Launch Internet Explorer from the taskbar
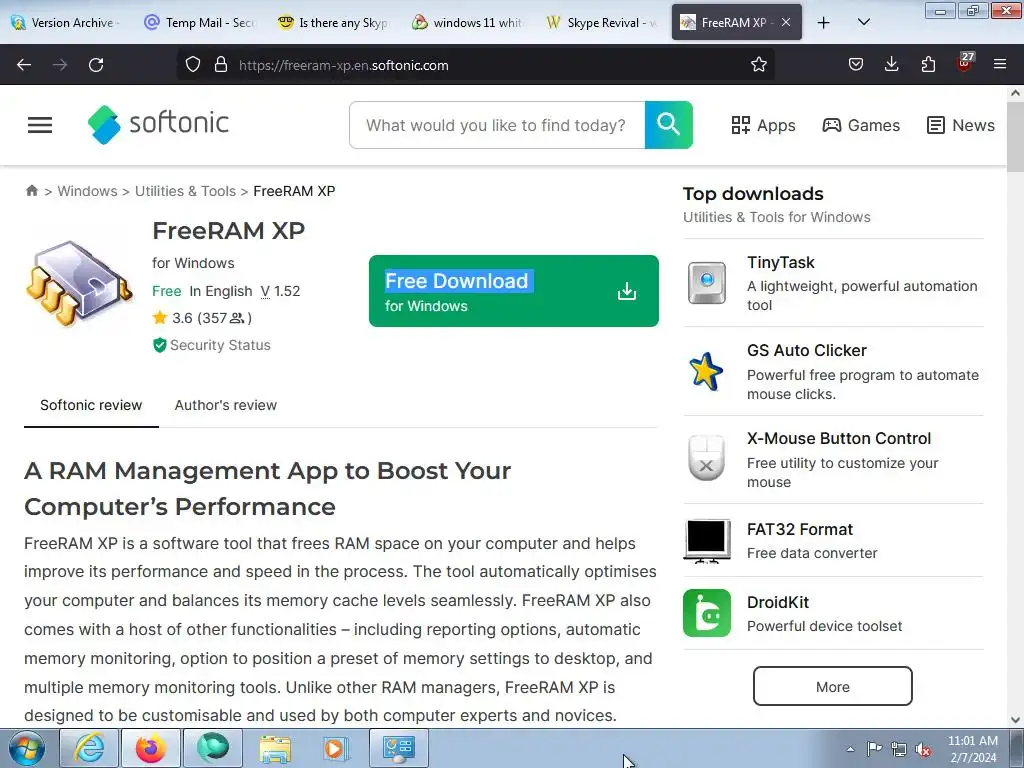The height and width of the screenshot is (768, 1024). 89,748
